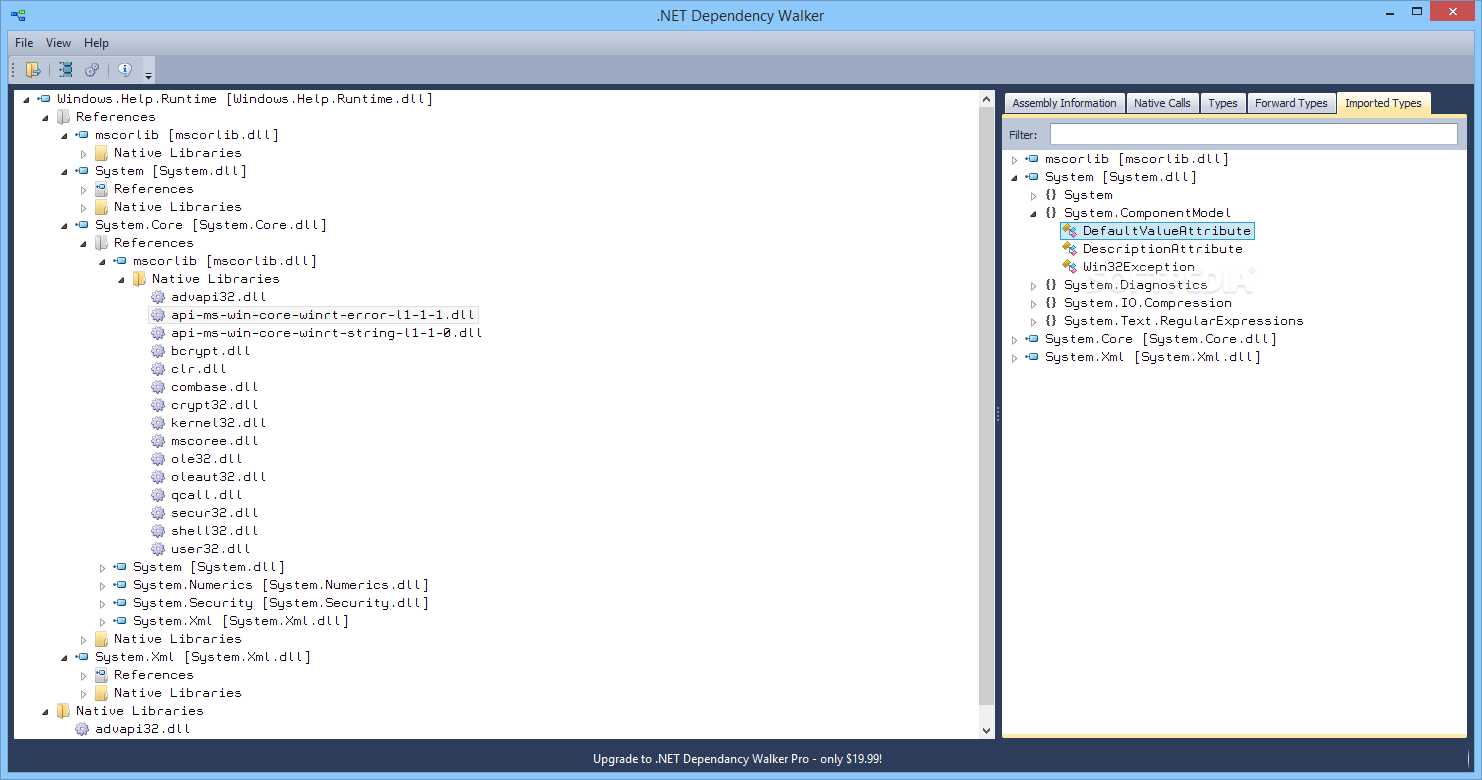Image resolution: width=1482 pixels, height=780 pixels.
Task: Select DescriptionAttribute in the types tree
Action: (x=1162, y=249)
